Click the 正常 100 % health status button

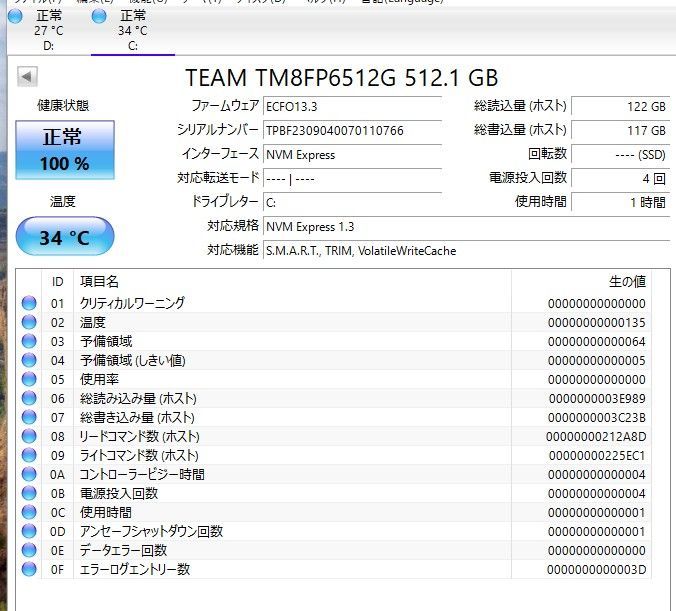tap(65, 150)
